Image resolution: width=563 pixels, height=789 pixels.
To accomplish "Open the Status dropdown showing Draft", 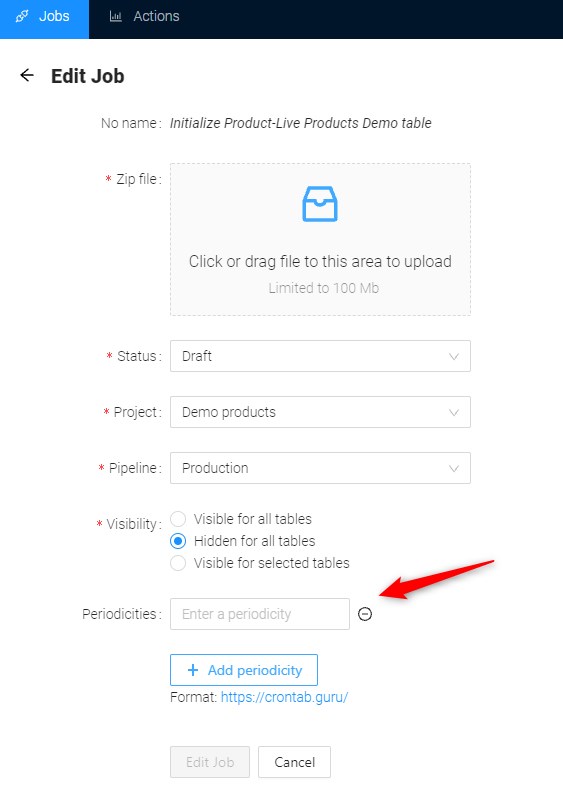I will pos(320,356).
